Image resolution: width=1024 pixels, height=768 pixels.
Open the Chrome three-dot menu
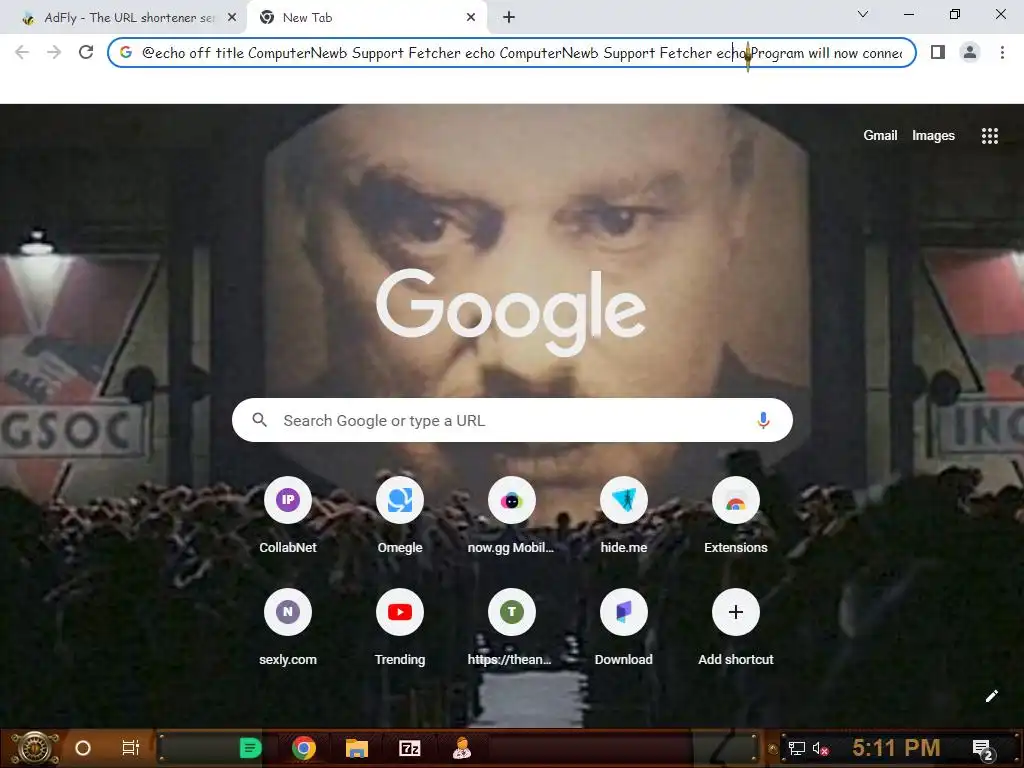tap(1002, 52)
